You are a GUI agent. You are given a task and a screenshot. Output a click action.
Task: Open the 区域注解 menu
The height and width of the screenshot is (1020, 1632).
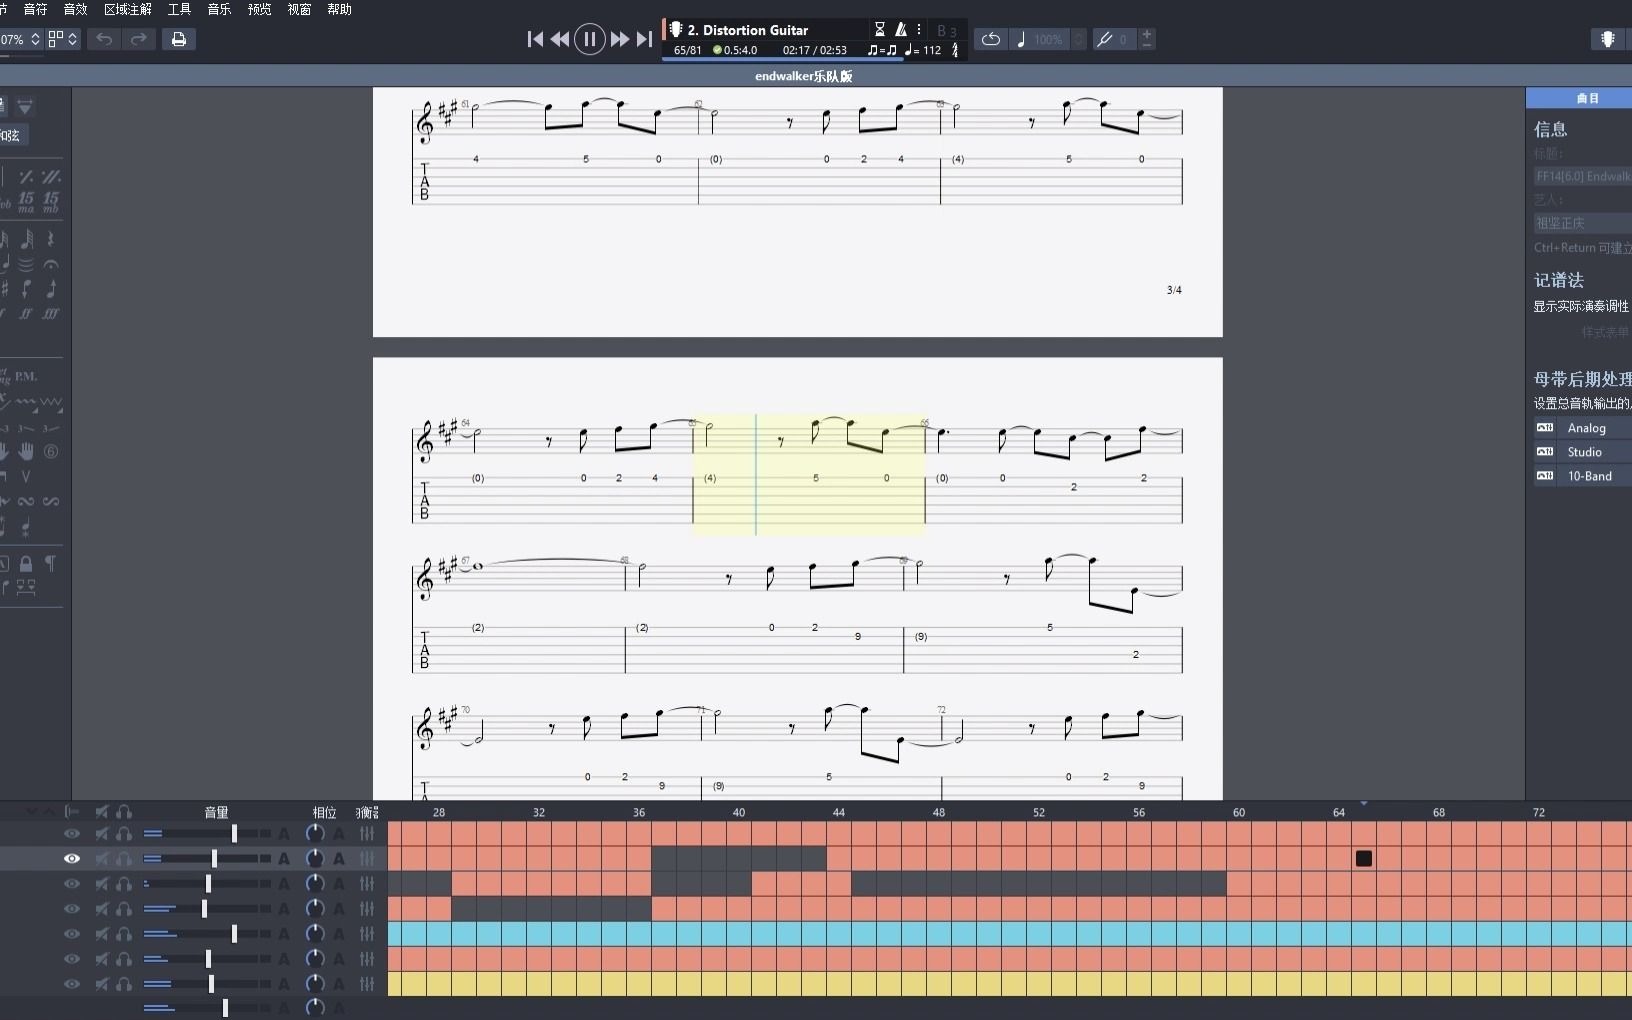(128, 9)
